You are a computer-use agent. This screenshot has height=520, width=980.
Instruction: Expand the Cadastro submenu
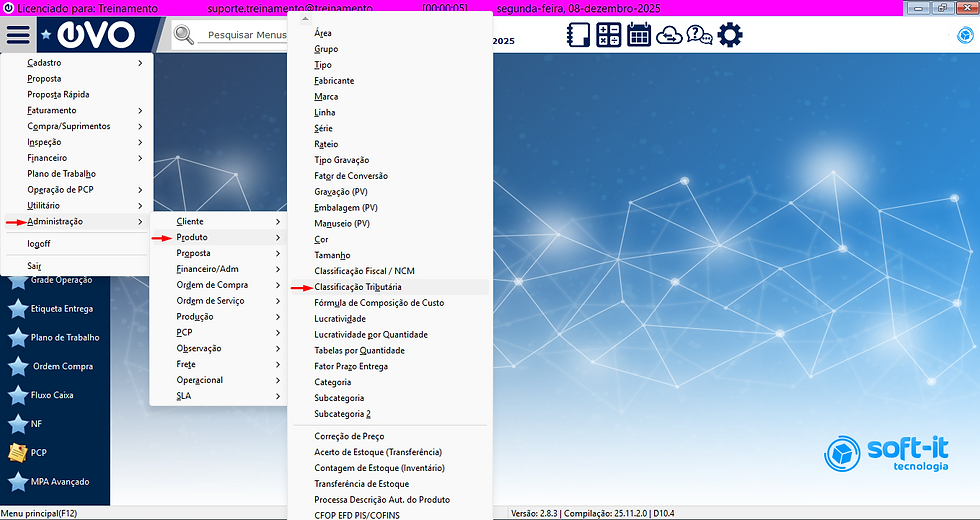77,63
